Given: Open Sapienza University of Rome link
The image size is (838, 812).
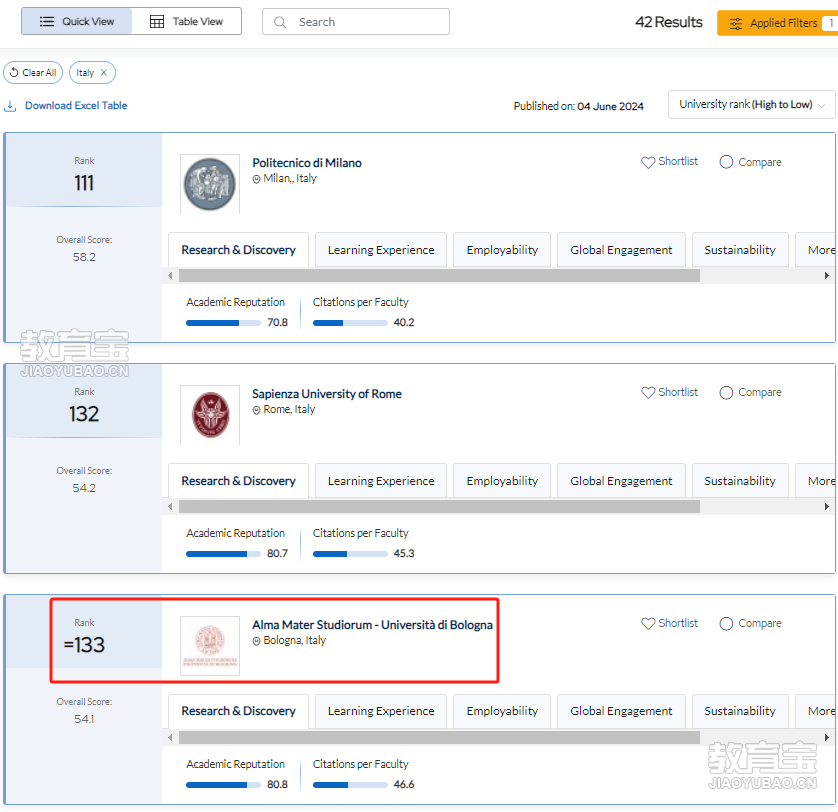Looking at the screenshot, I should click(327, 394).
